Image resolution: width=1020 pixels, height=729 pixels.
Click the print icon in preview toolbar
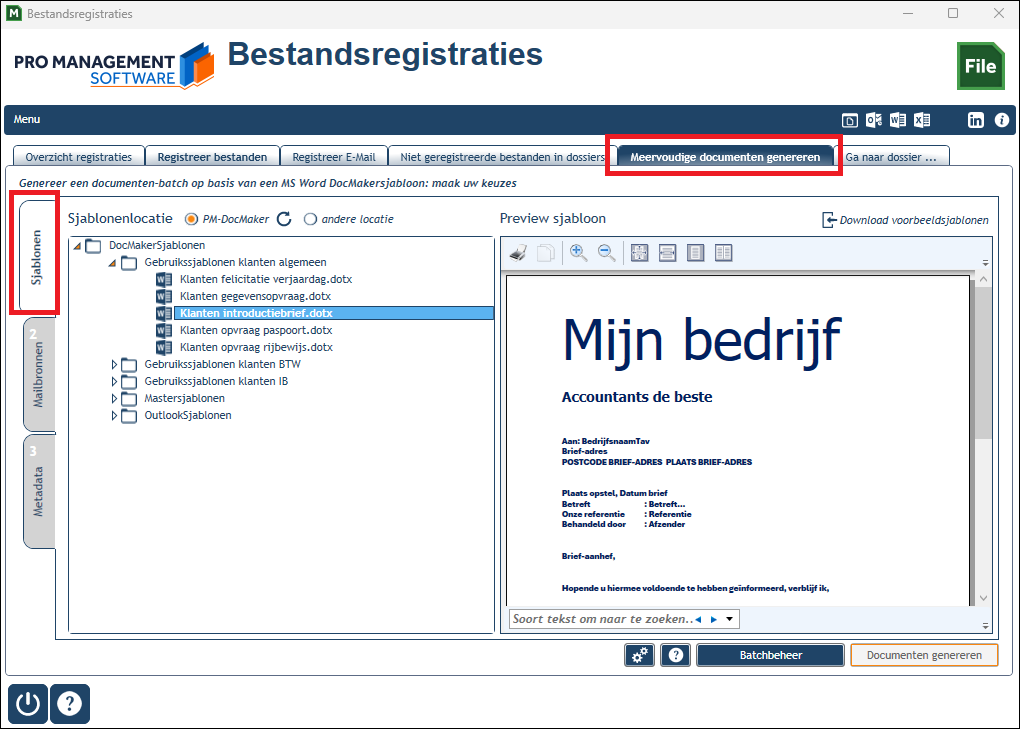click(518, 253)
